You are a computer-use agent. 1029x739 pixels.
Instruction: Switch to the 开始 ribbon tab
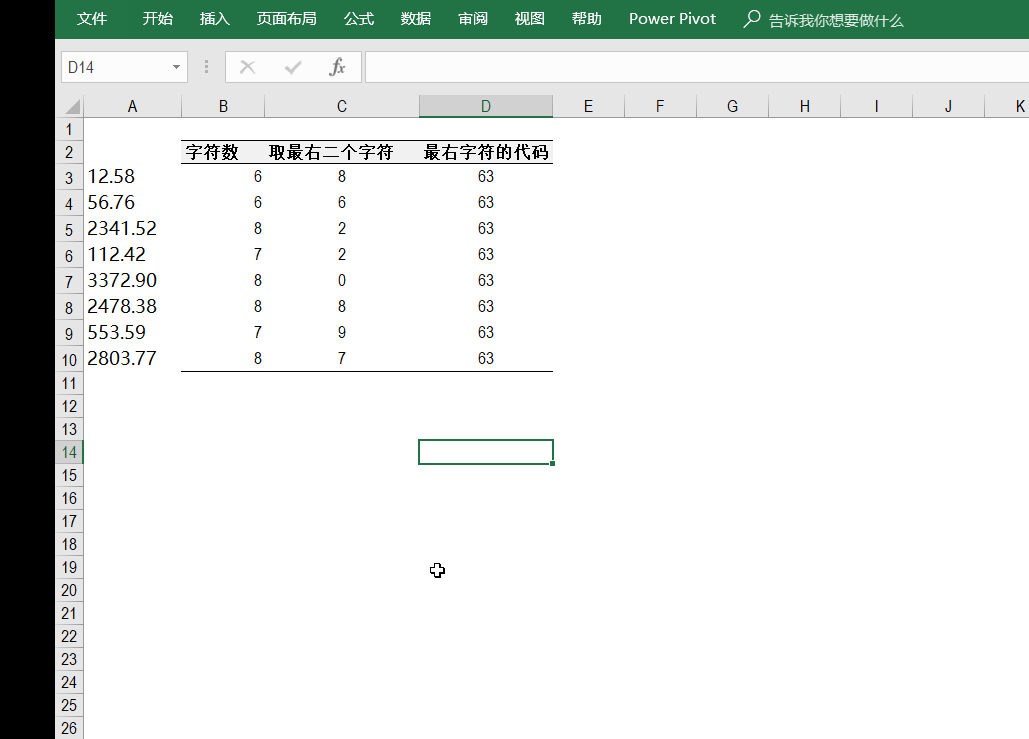(x=157, y=19)
